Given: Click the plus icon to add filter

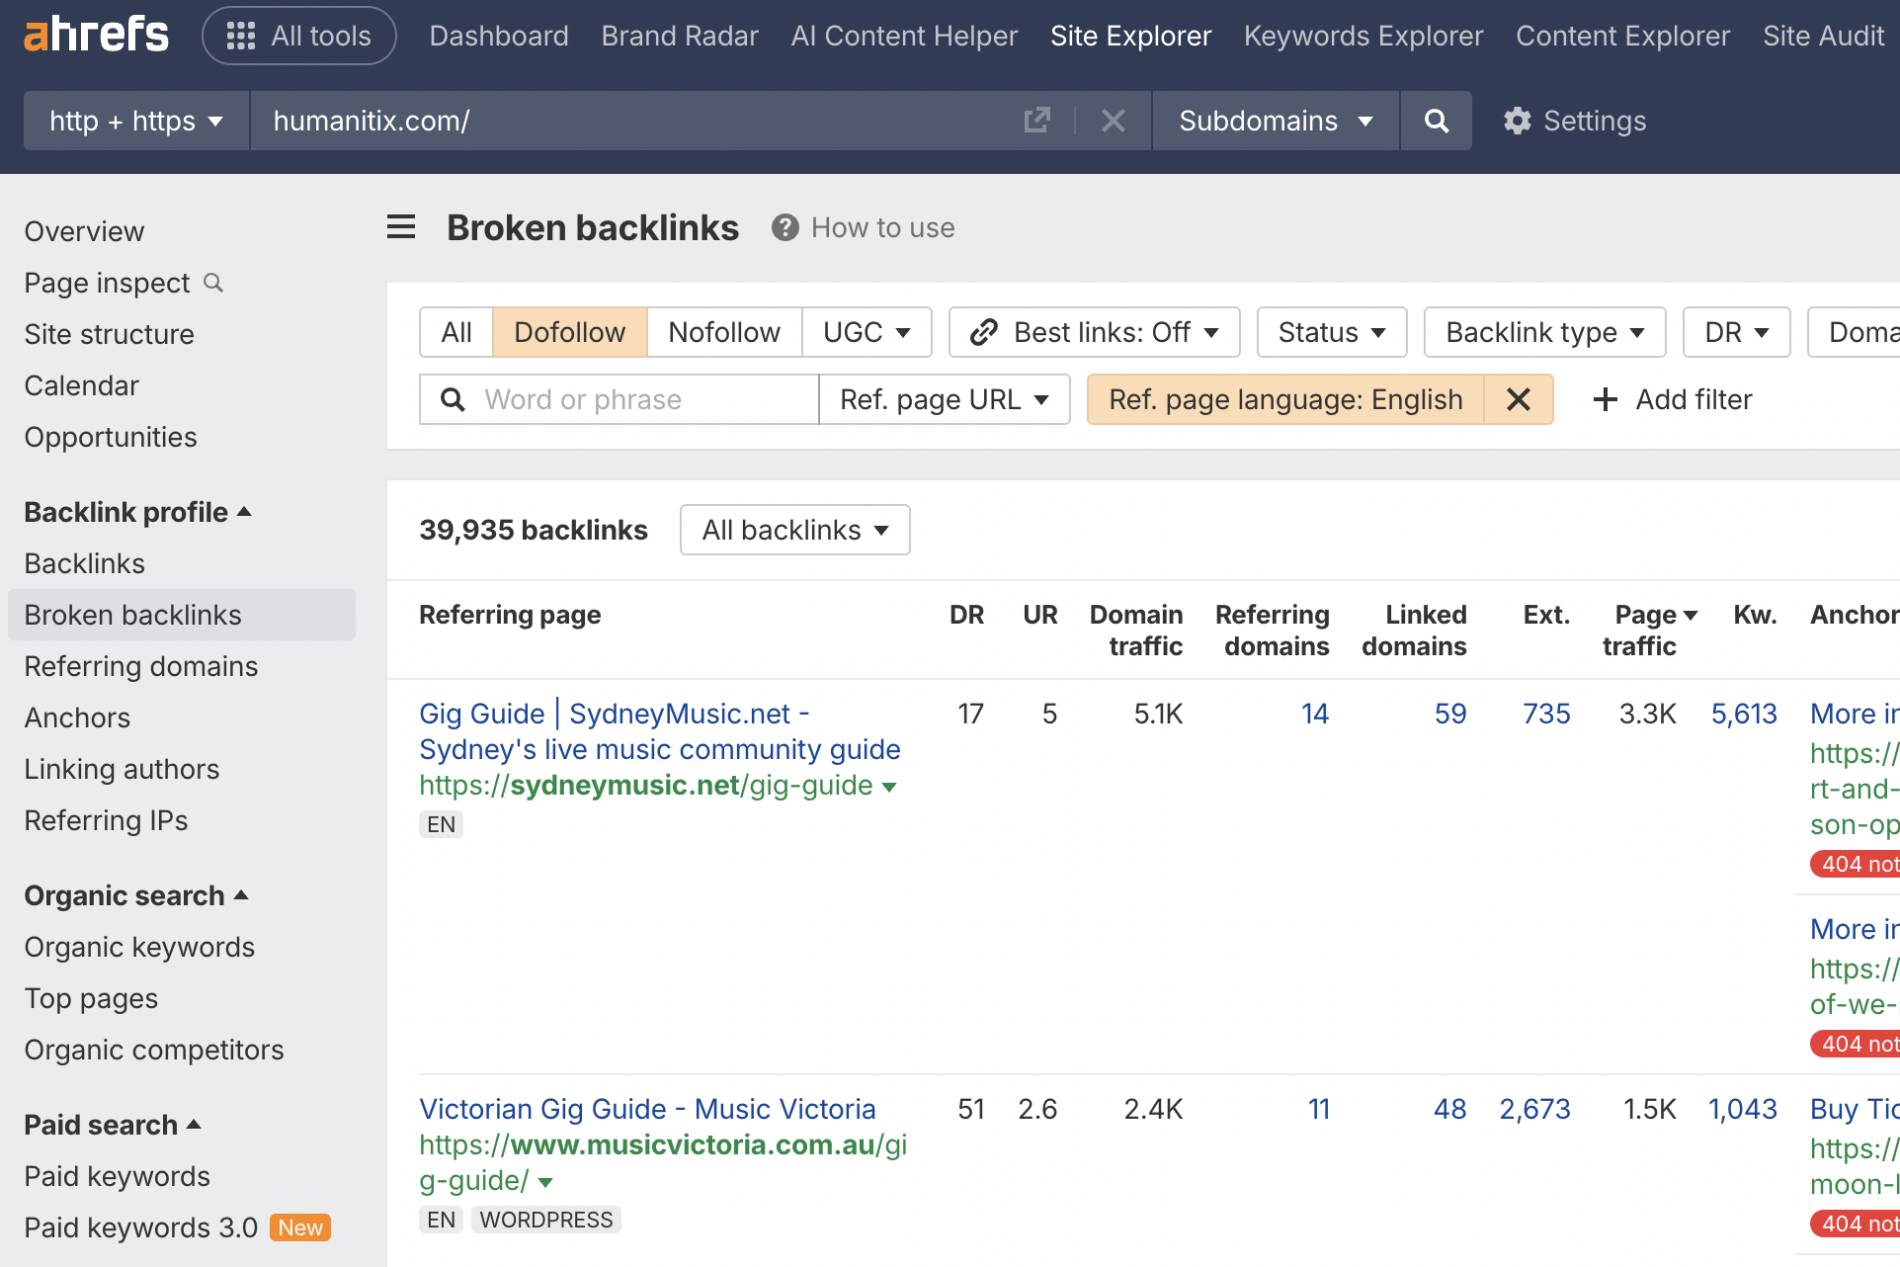Looking at the screenshot, I should [1605, 399].
